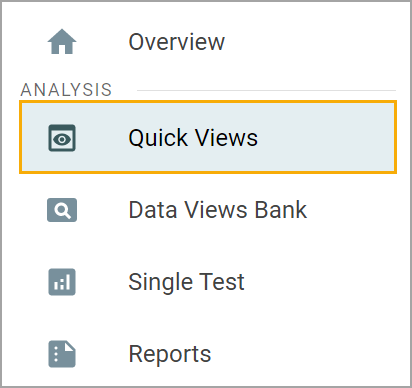Select the Quick Views text label

(x=193, y=138)
